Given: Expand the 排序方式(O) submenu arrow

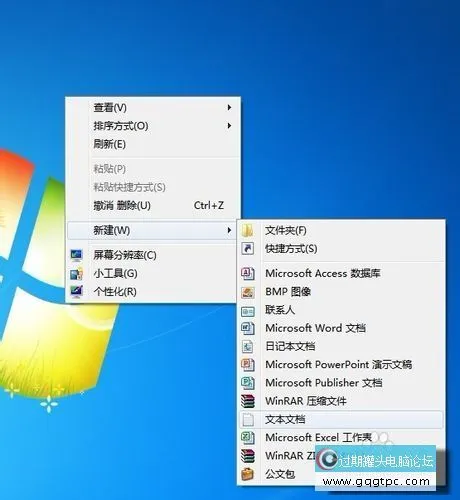Looking at the screenshot, I should (x=229, y=126).
